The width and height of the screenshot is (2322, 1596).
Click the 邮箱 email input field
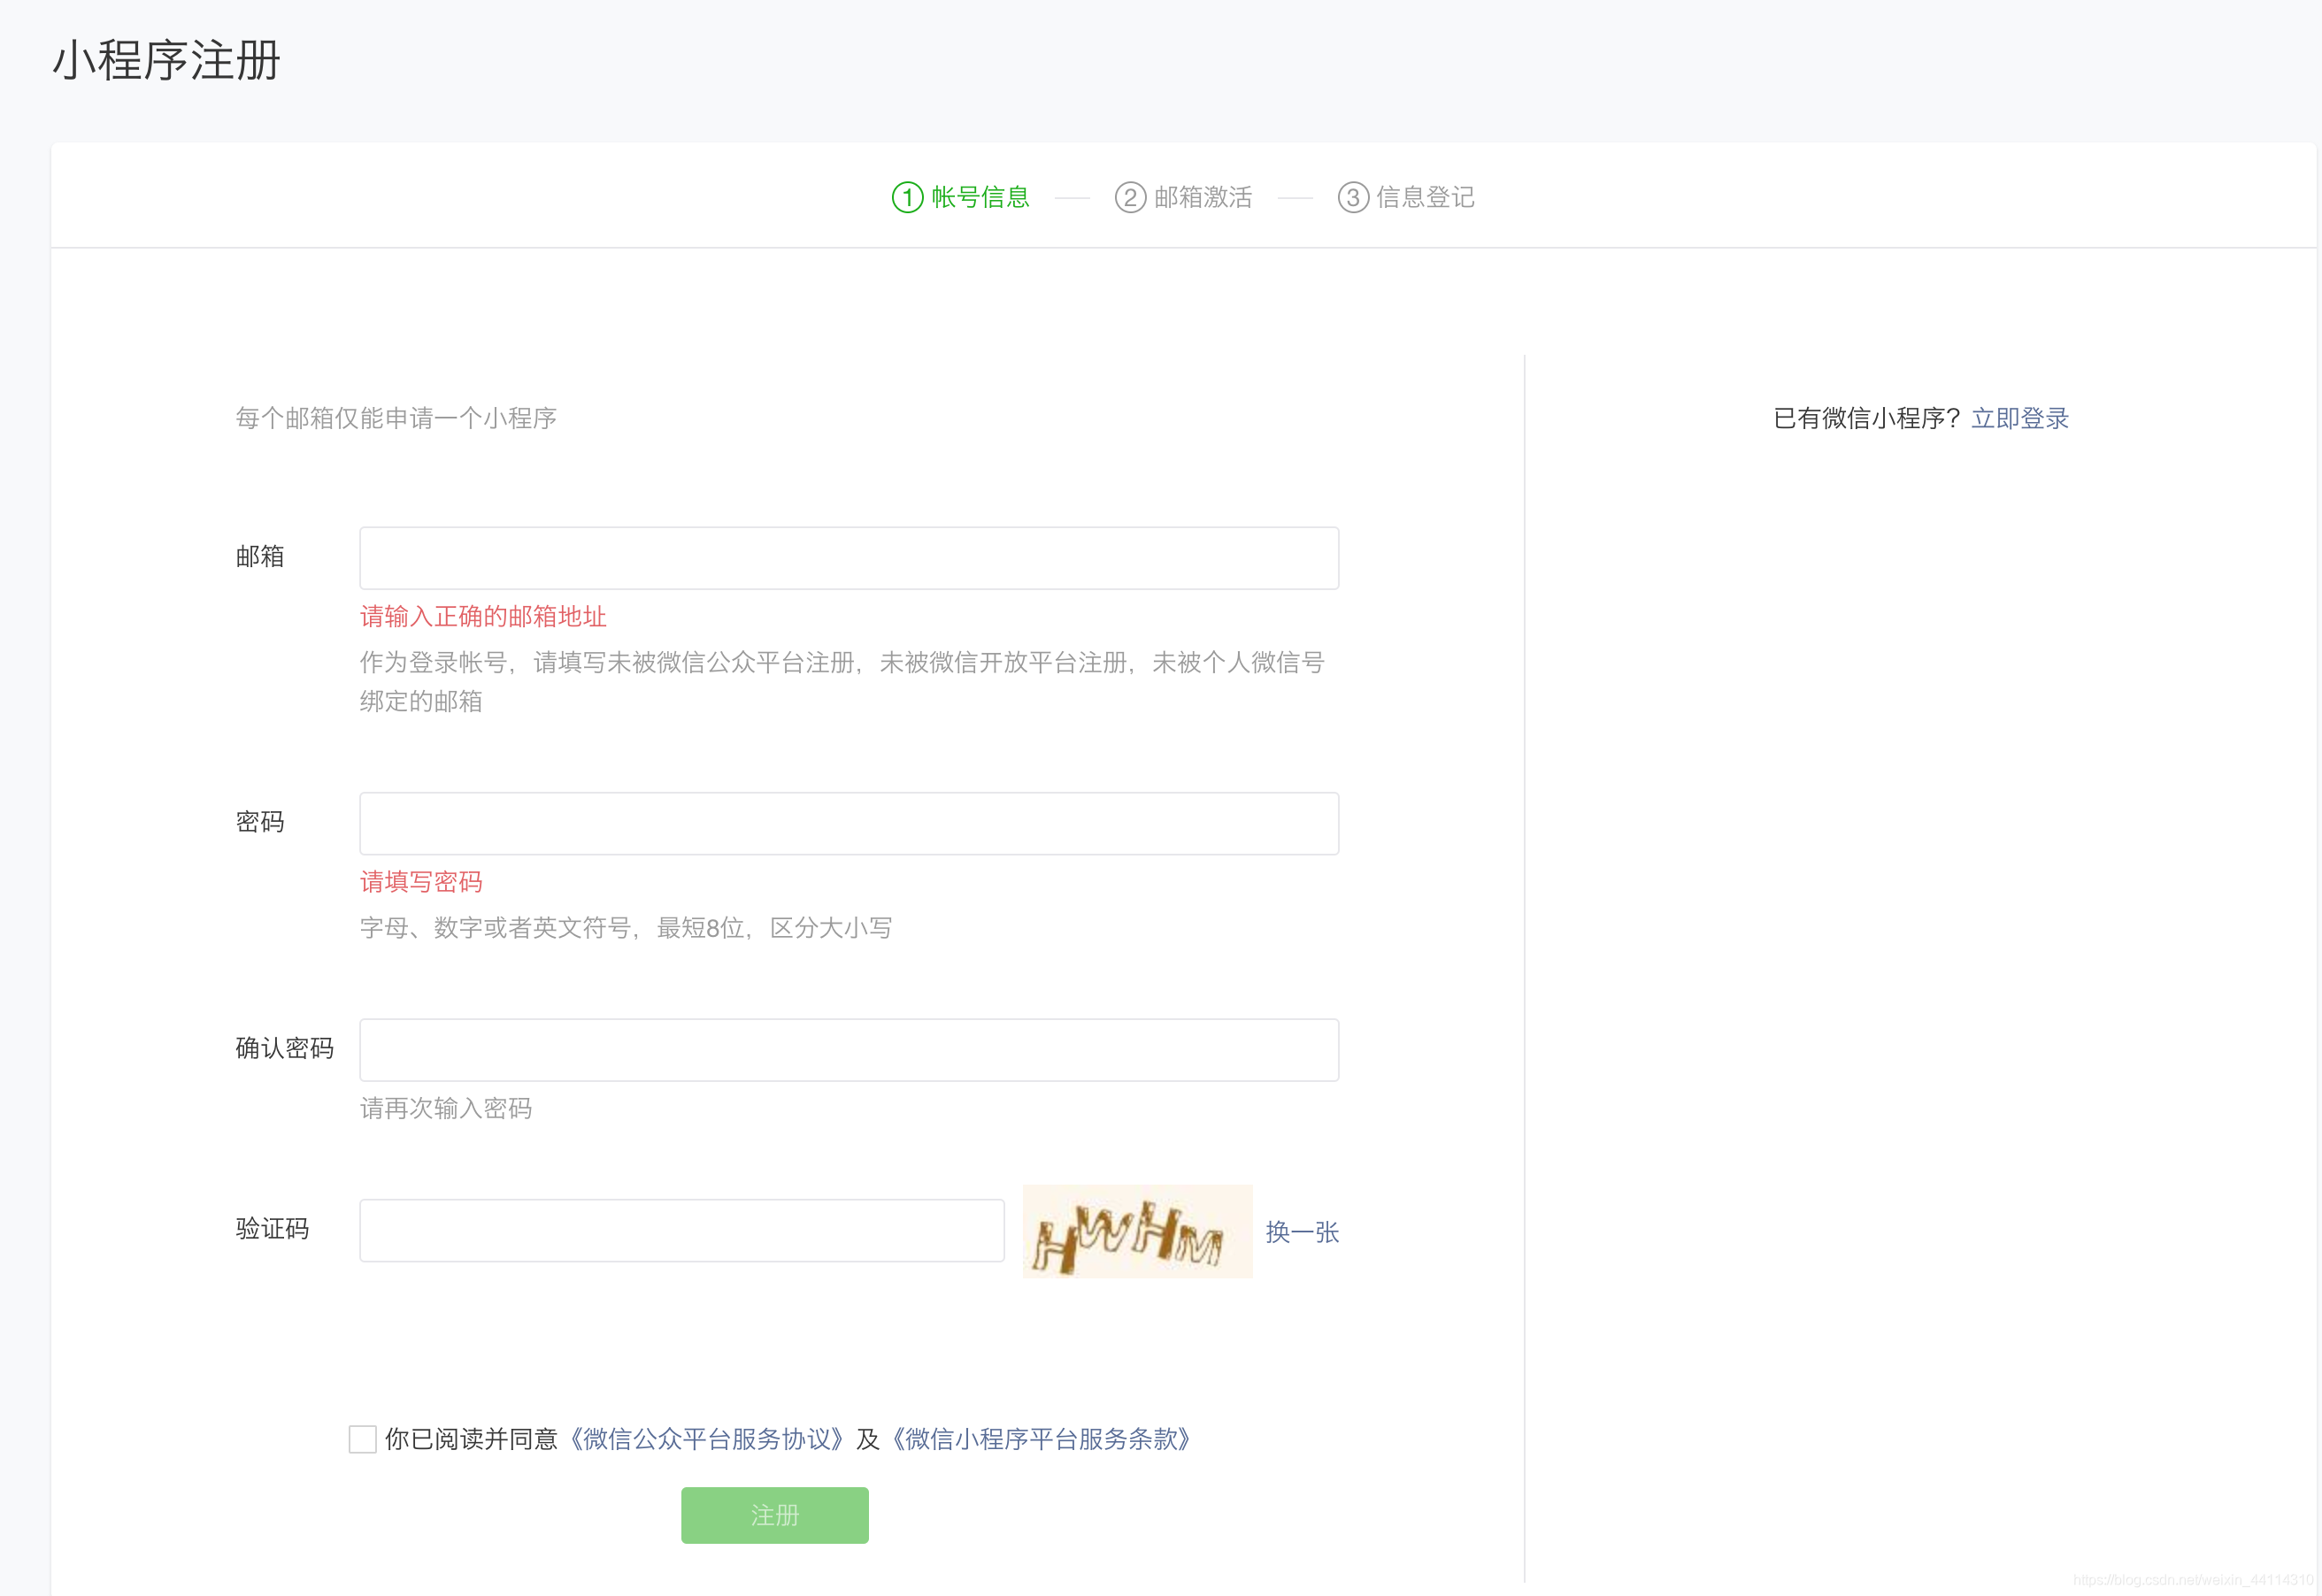(848, 558)
